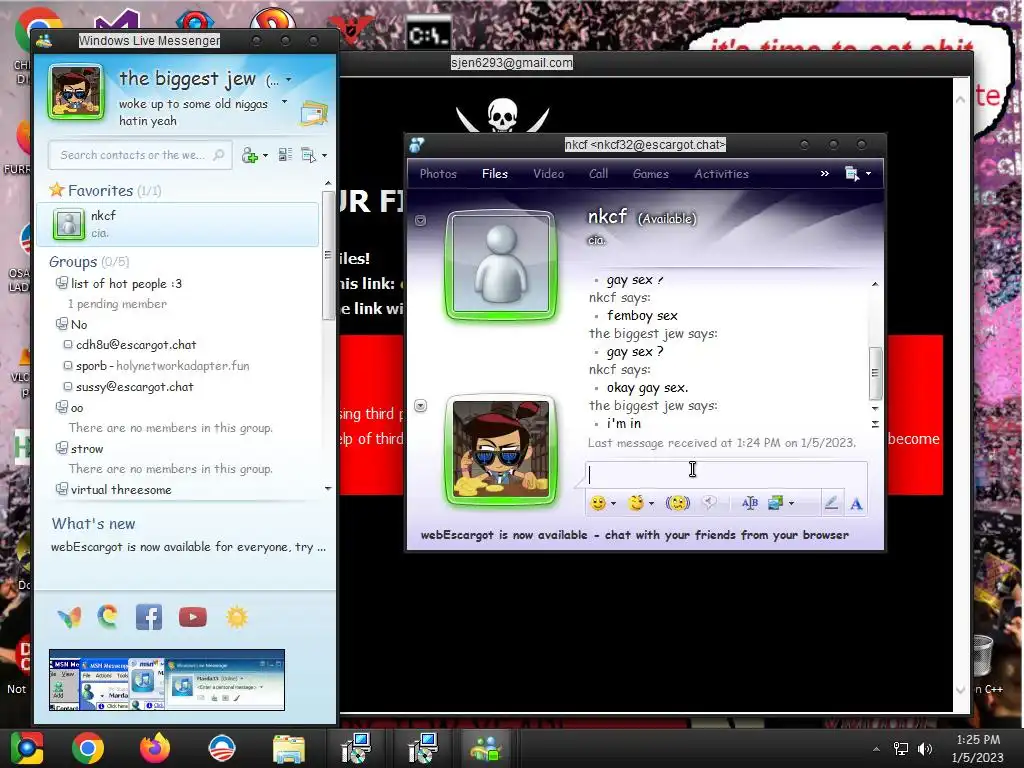This screenshot has height=768, width=1024.
Task: Open the status dropdown next to display name
Action: pos(289,80)
